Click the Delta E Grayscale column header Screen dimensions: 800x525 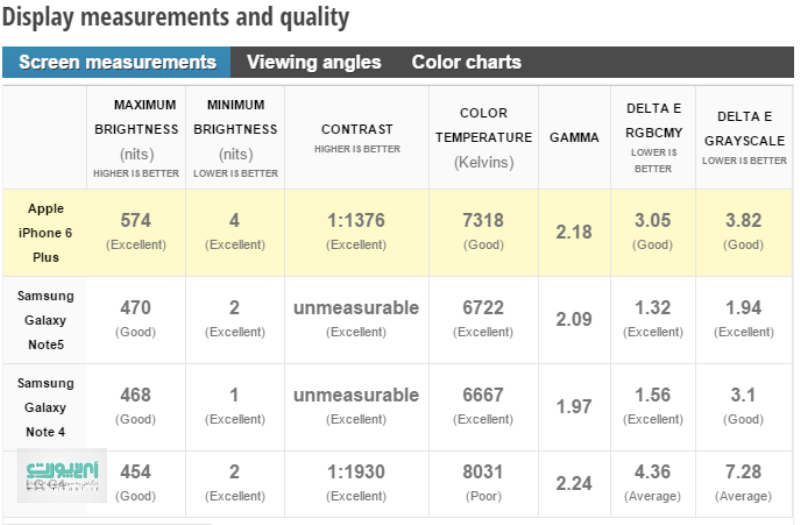pos(744,138)
